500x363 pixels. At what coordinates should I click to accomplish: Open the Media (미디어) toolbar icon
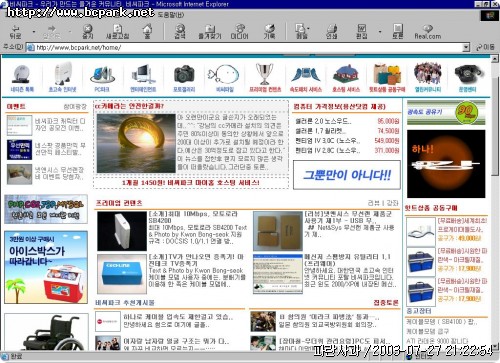(240, 31)
